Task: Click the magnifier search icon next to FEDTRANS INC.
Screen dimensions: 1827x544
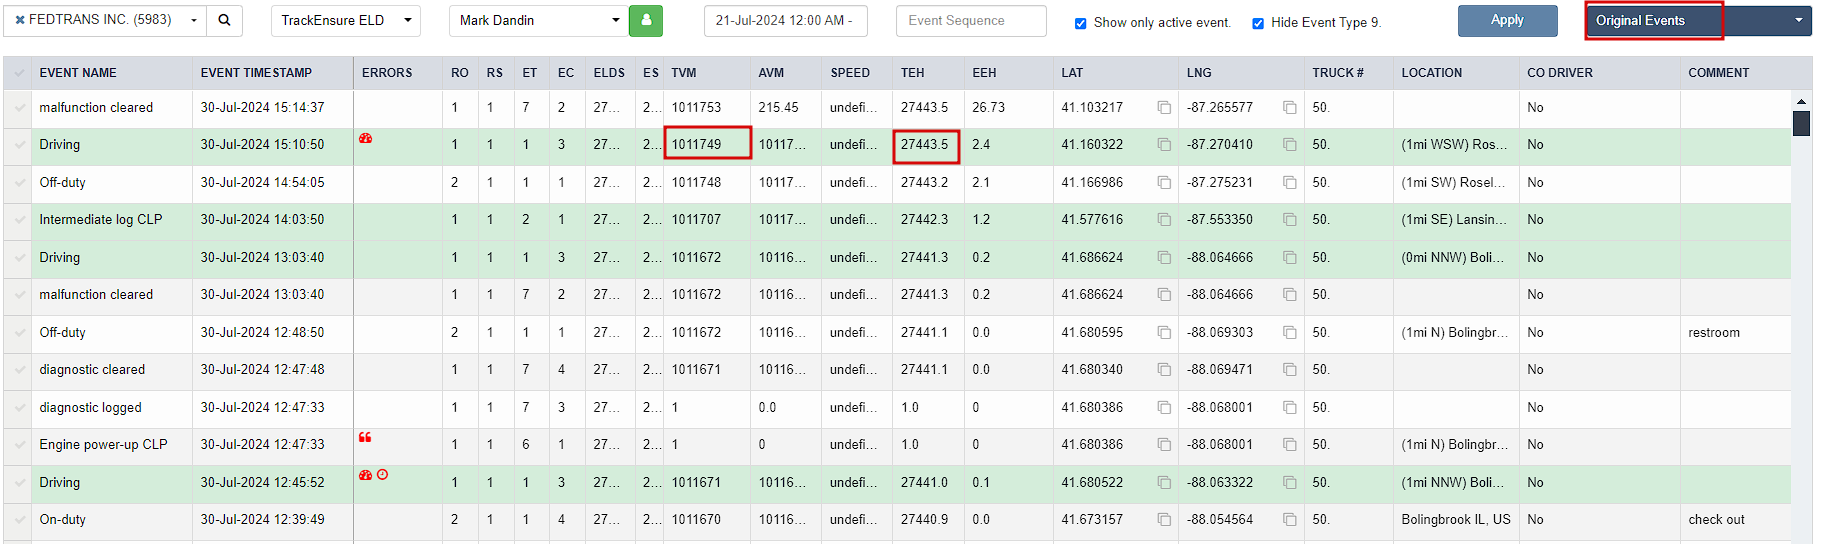Action: 224,20
